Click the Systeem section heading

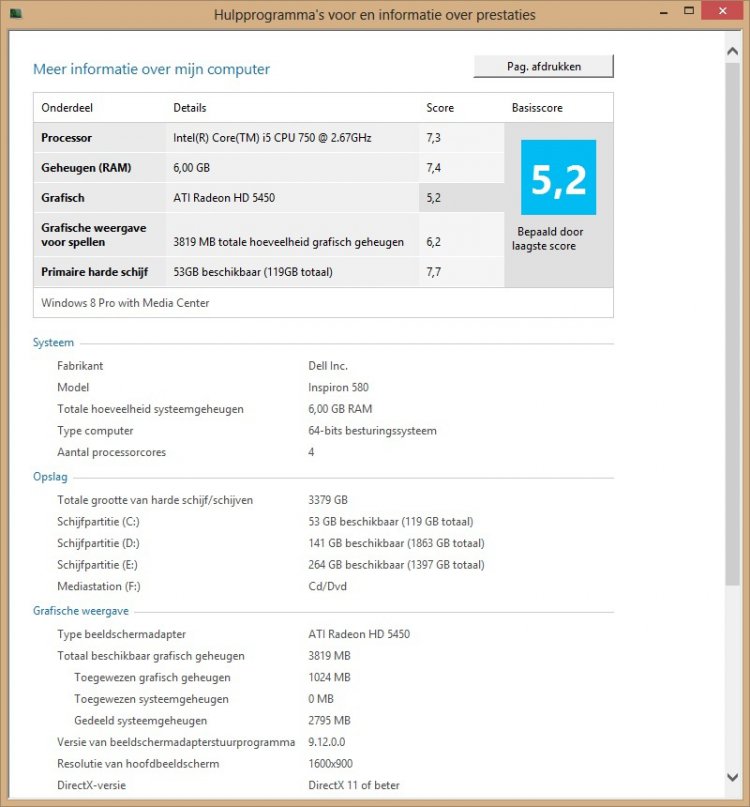click(53, 343)
